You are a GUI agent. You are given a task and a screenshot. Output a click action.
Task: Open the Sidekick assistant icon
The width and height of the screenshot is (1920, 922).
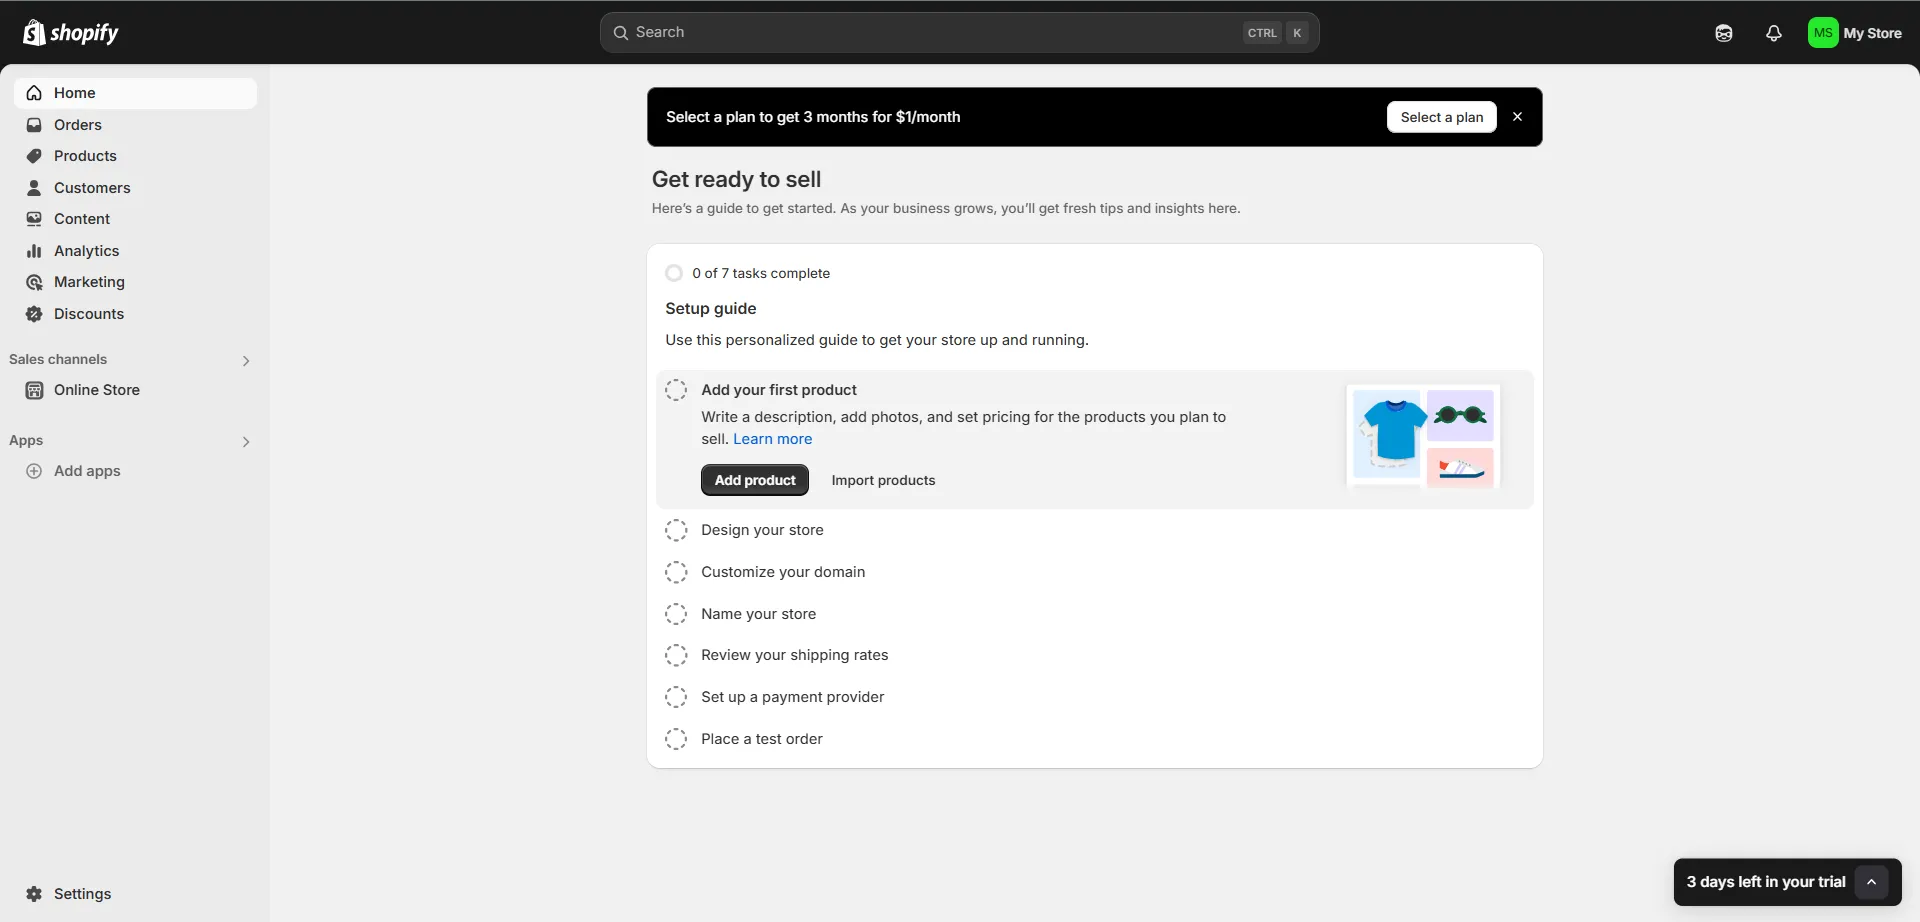(1723, 33)
